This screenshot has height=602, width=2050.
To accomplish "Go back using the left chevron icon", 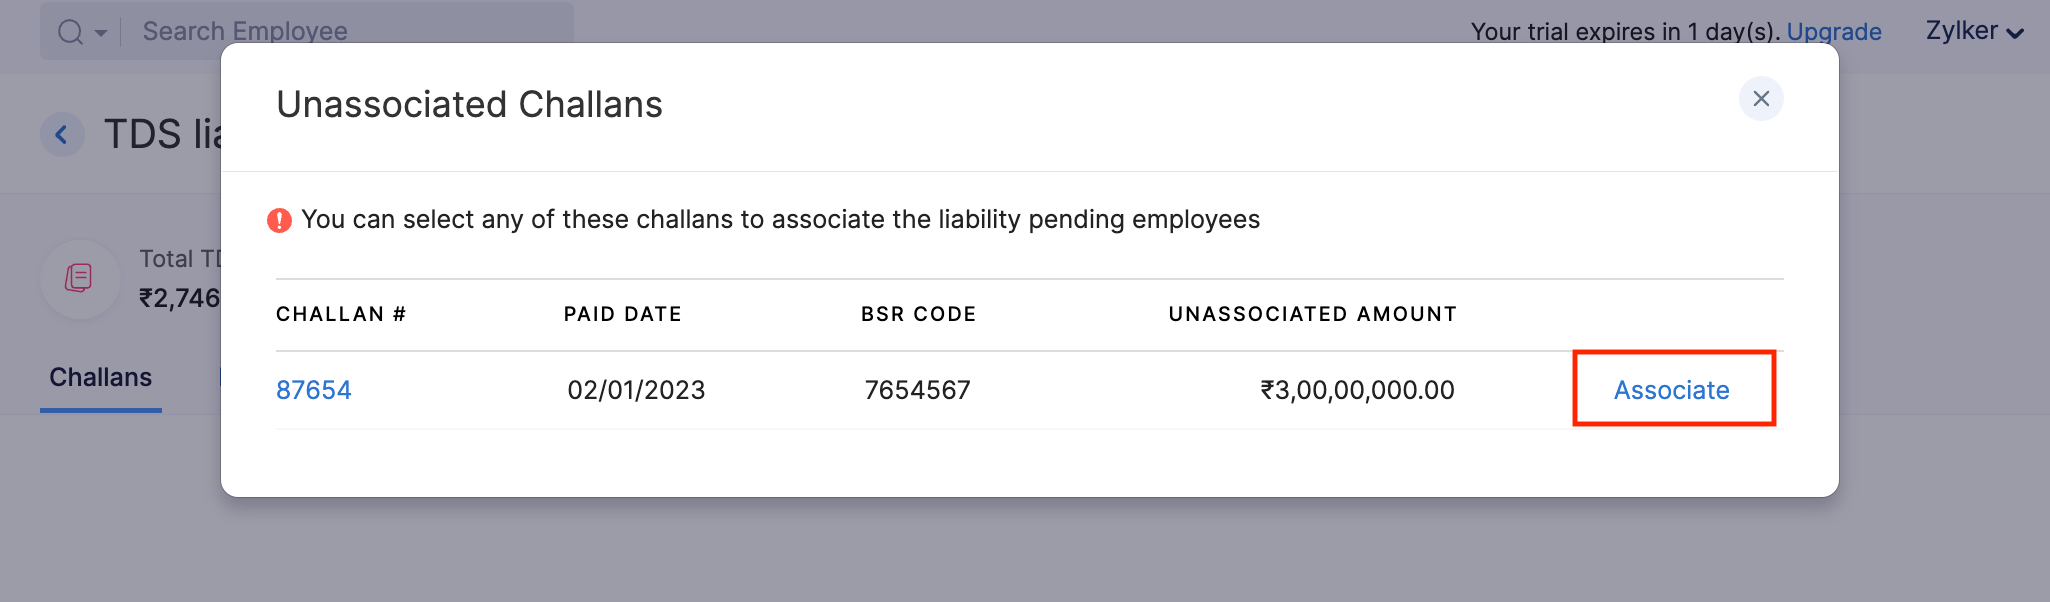I will 62,135.
